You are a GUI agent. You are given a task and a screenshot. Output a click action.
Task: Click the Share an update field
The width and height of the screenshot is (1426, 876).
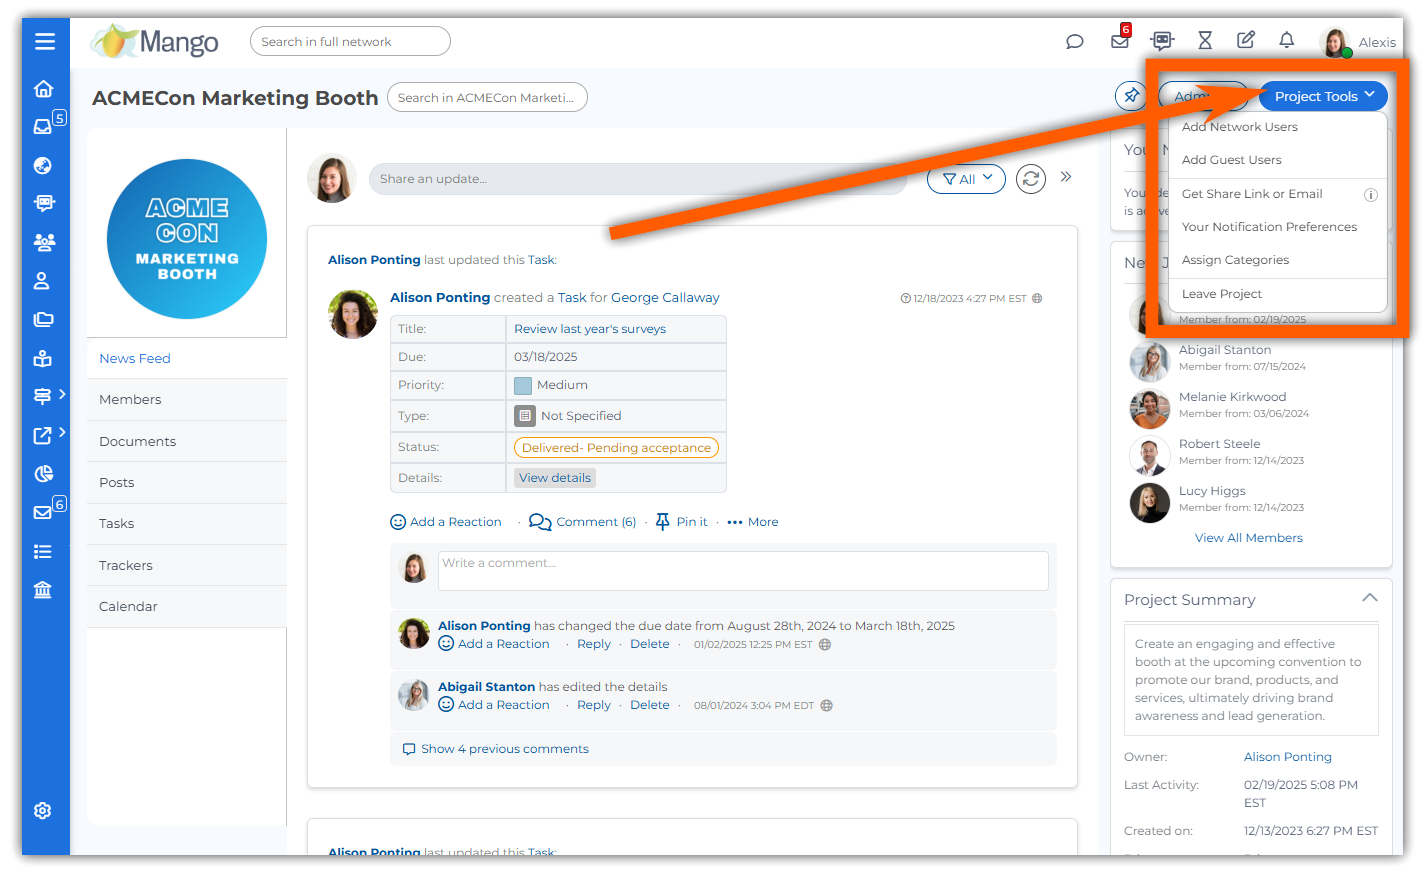pyautogui.click(x=636, y=179)
